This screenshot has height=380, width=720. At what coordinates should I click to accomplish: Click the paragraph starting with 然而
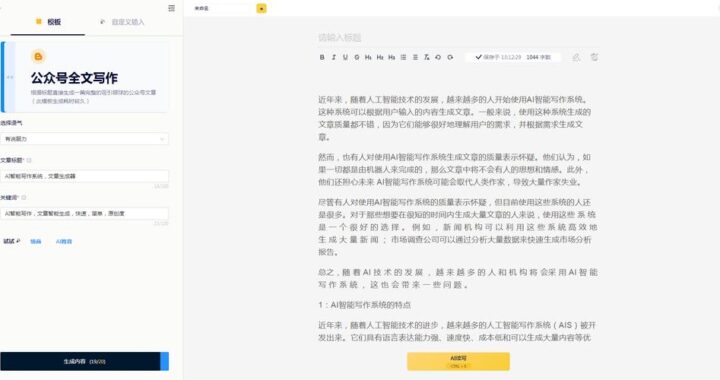(455, 170)
